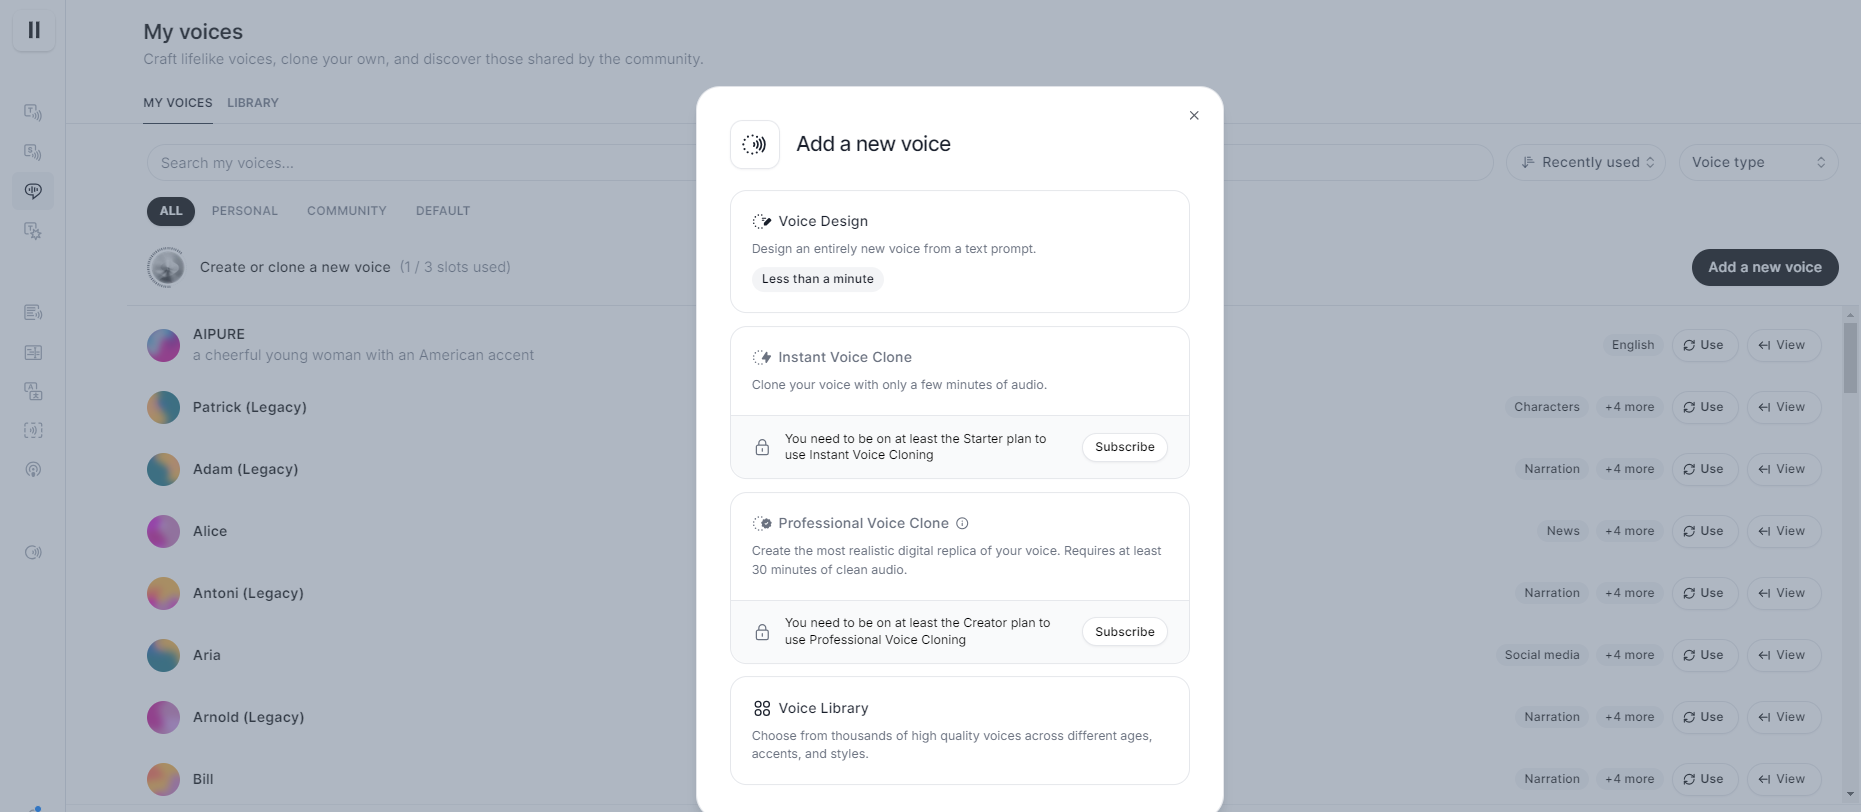1861x812 pixels.
Task: Expand the Voice type dropdown
Action: point(1757,163)
